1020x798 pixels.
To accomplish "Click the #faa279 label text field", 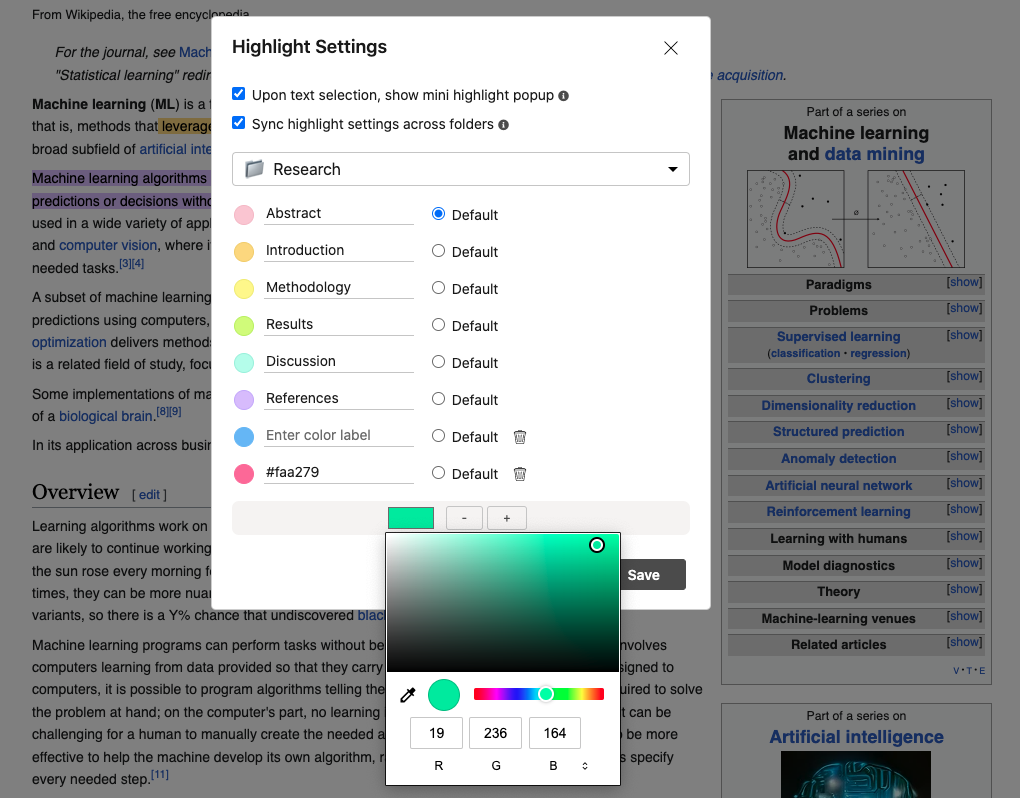I will 339,473.
